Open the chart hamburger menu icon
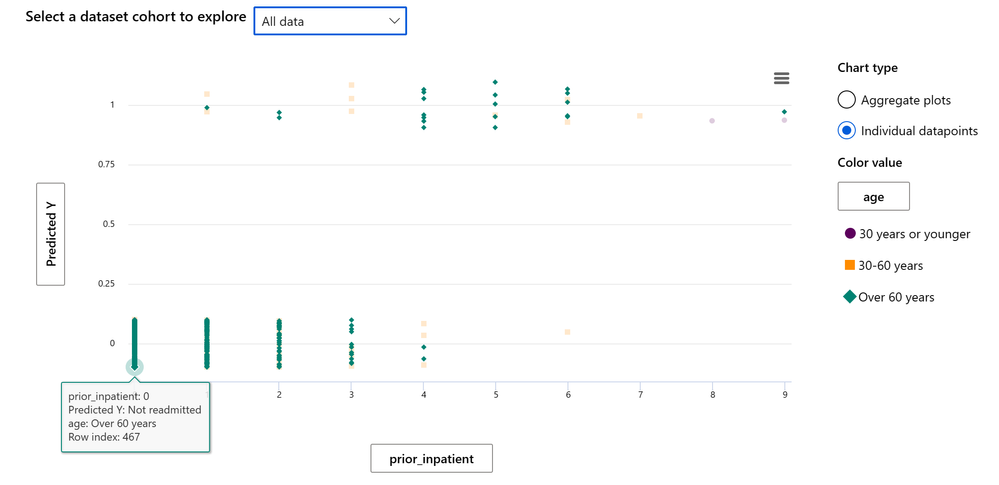The width and height of the screenshot is (999, 485). 781,78
